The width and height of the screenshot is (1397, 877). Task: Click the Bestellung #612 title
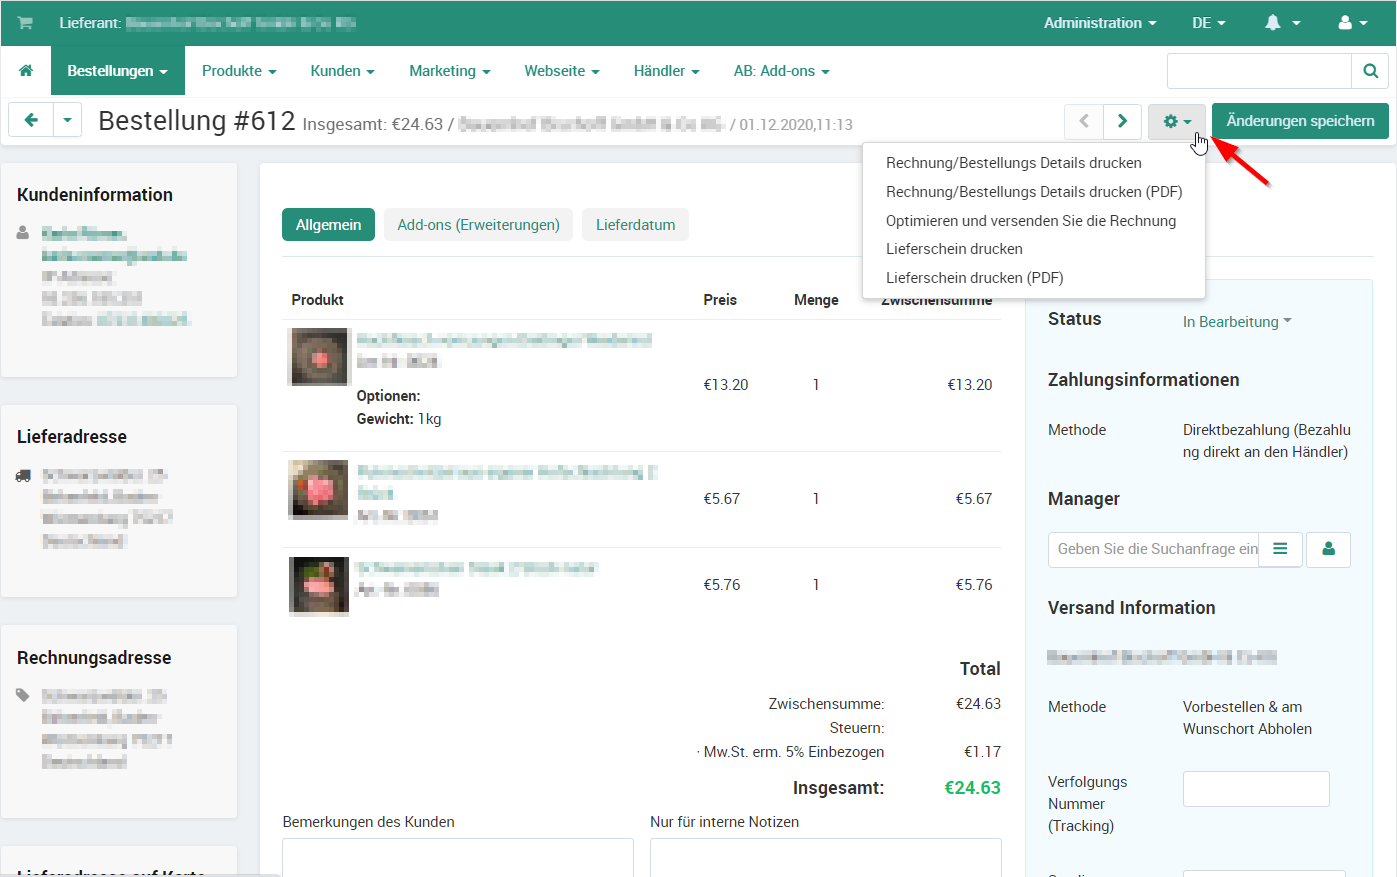pyautogui.click(x=197, y=121)
